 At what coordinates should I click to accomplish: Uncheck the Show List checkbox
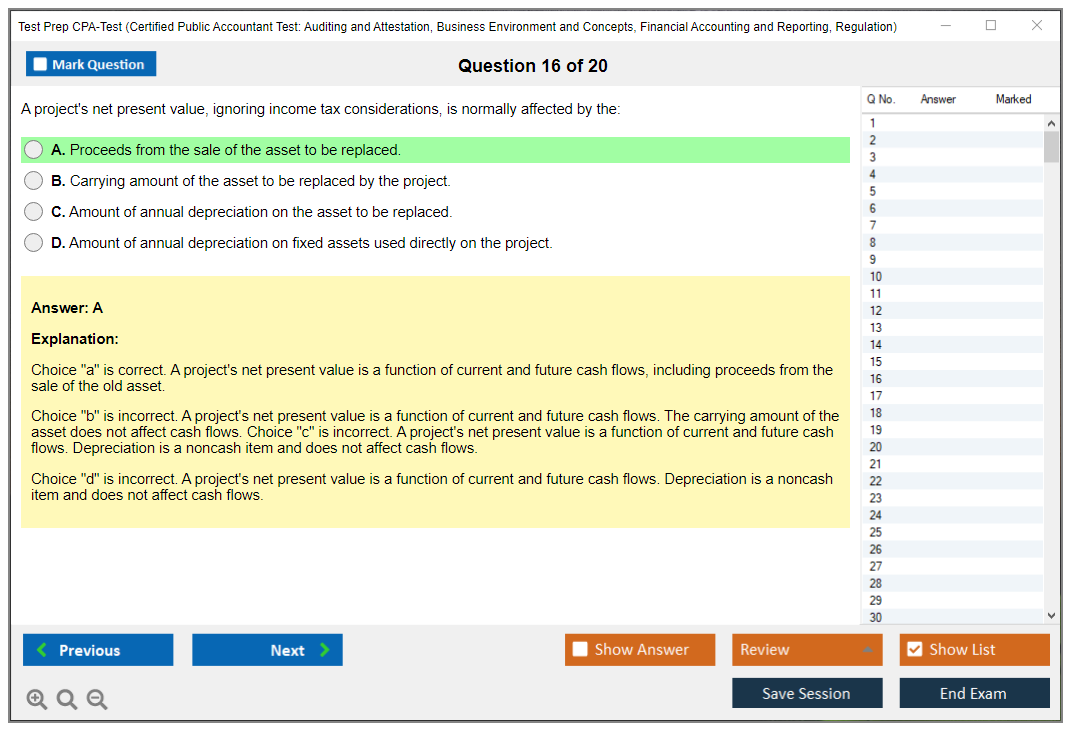(914, 650)
